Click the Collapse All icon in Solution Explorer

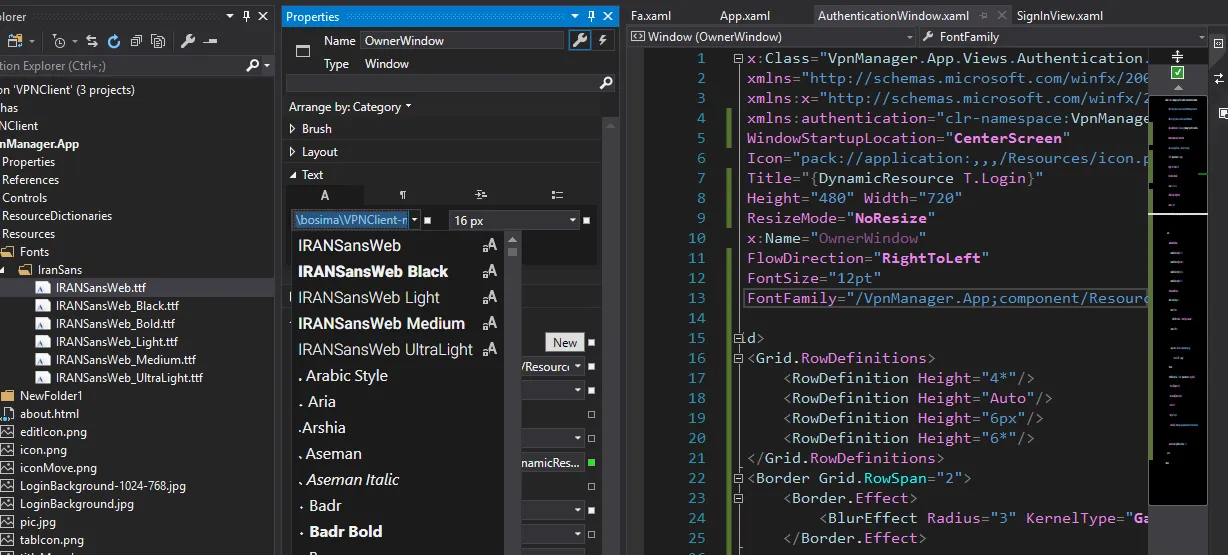pyautogui.click(x=136, y=41)
